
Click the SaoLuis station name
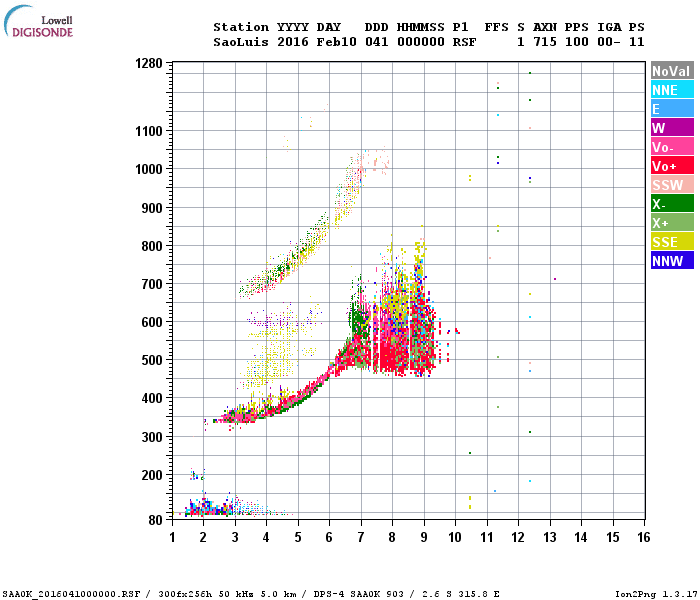241,42
